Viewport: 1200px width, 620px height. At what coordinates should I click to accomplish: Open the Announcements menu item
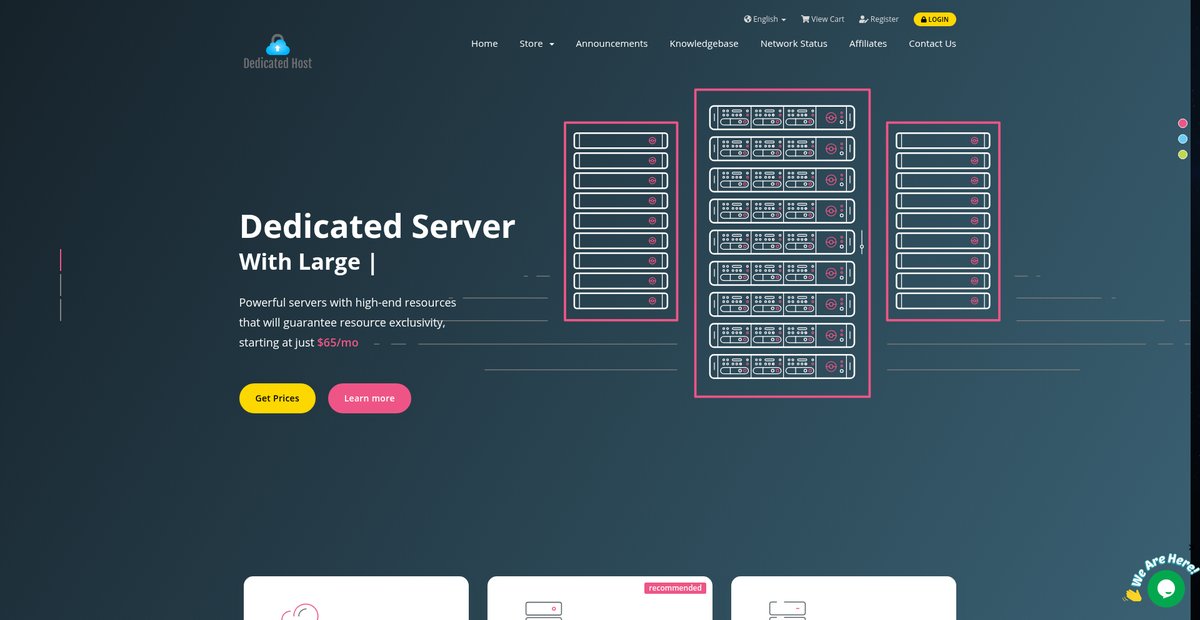point(612,44)
